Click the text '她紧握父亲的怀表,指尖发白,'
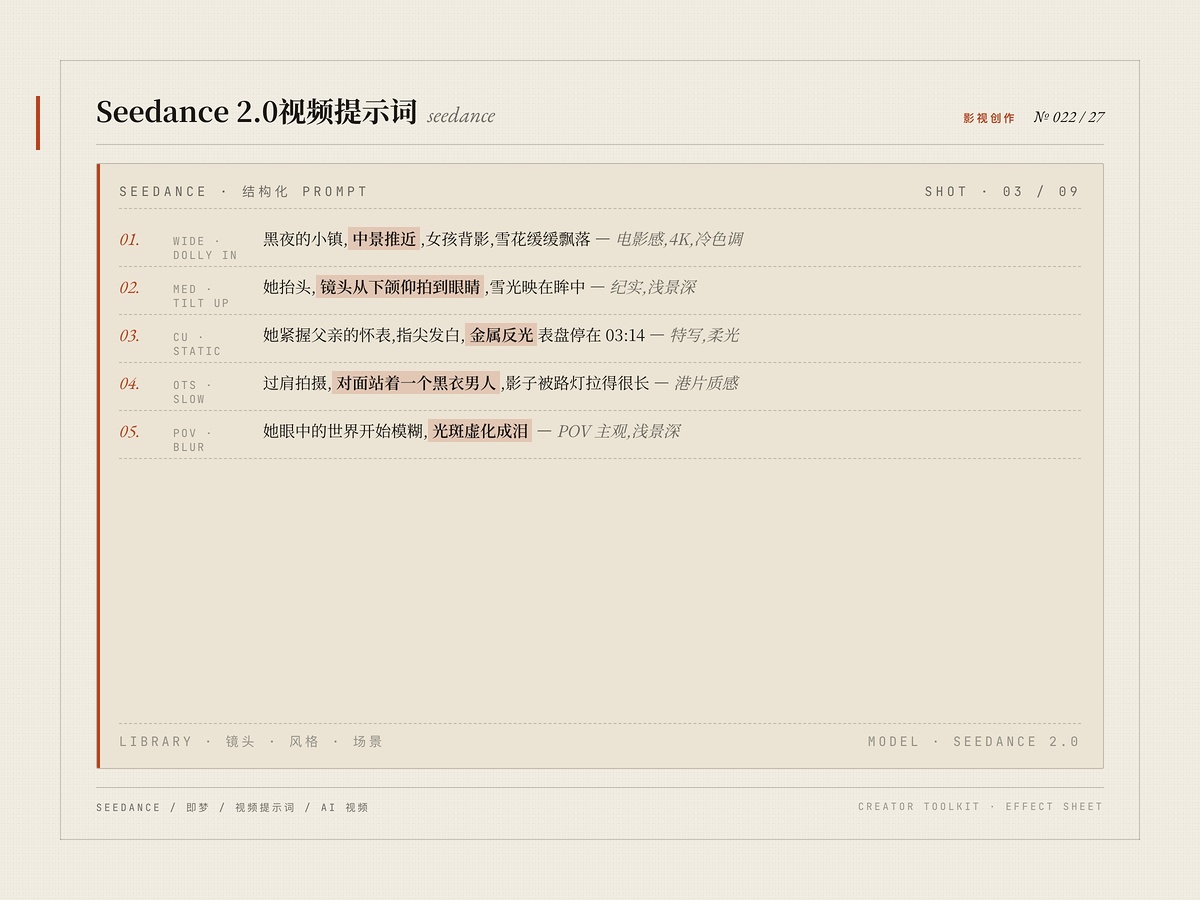Image resolution: width=1200 pixels, height=900 pixels. point(364,335)
